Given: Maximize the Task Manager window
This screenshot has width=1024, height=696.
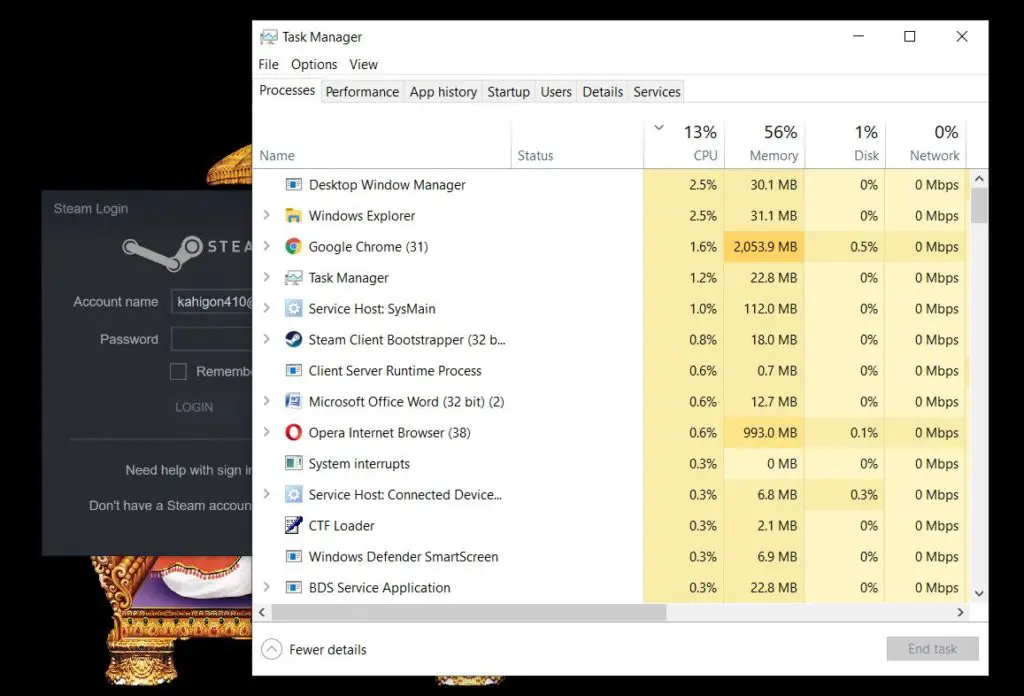Looking at the screenshot, I should coord(910,37).
